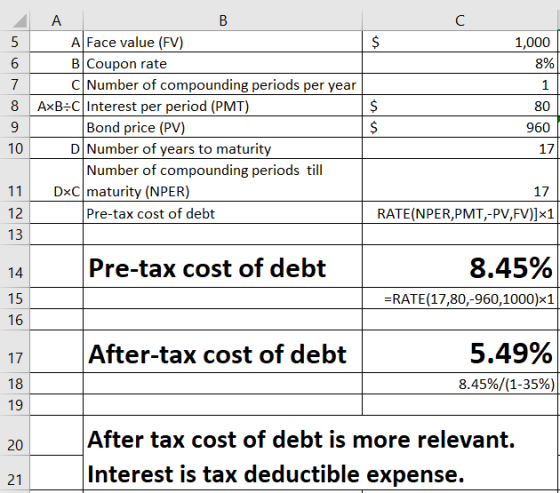Select row 16 header

coord(15,320)
